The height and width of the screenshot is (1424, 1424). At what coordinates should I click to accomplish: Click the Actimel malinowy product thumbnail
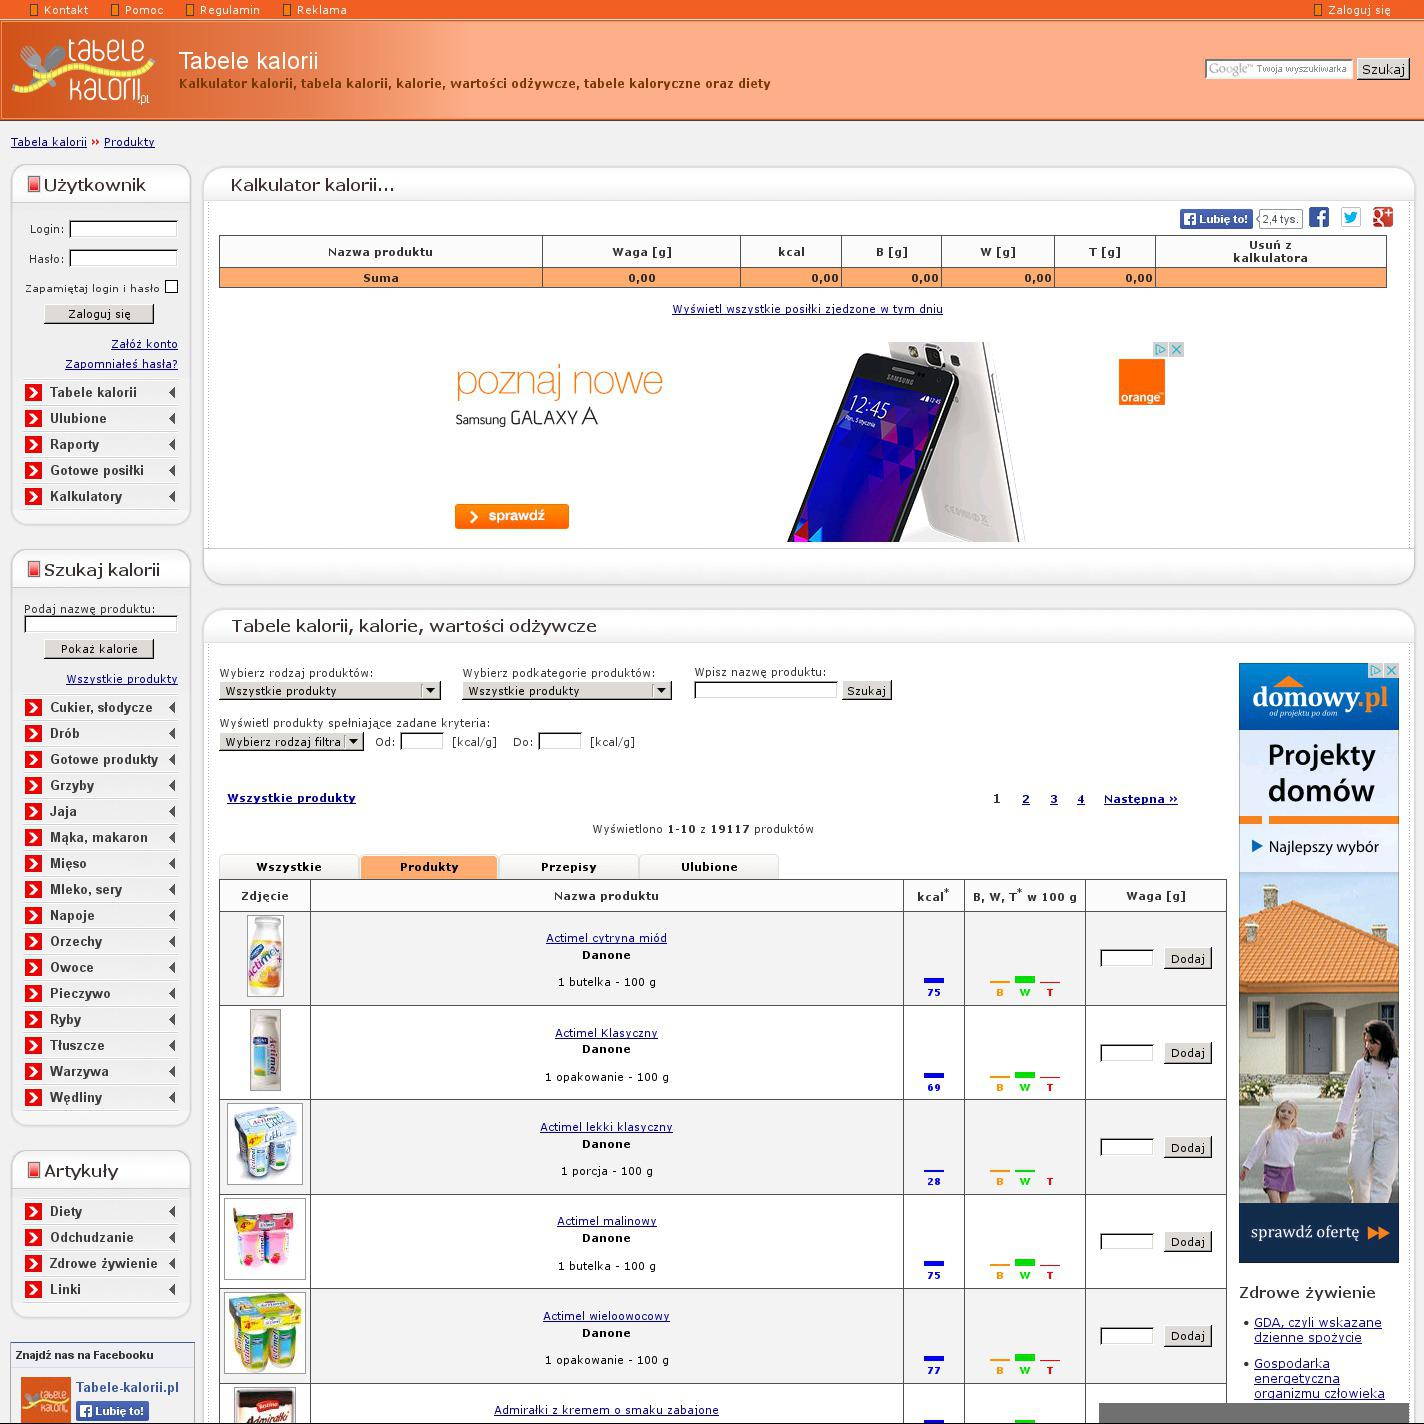pos(265,1239)
